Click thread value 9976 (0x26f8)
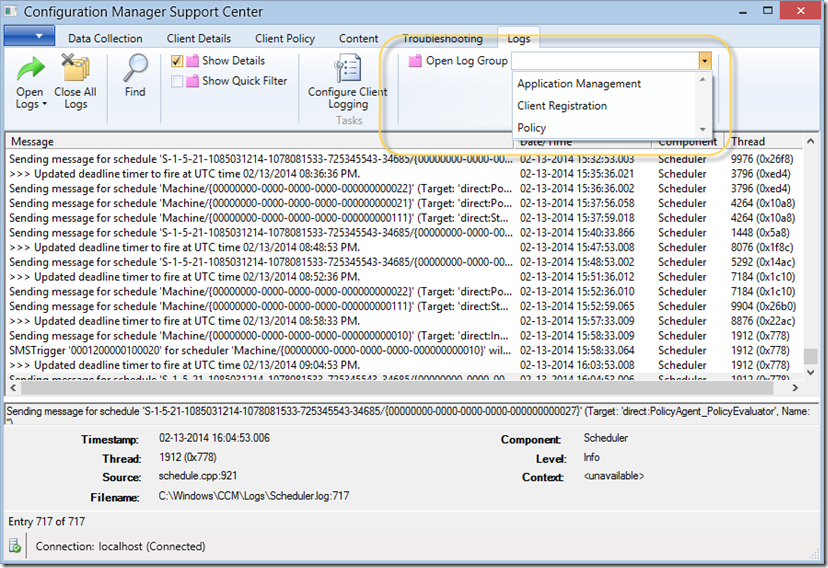Screen dimensions: 828x568 pyautogui.click(x=762, y=159)
